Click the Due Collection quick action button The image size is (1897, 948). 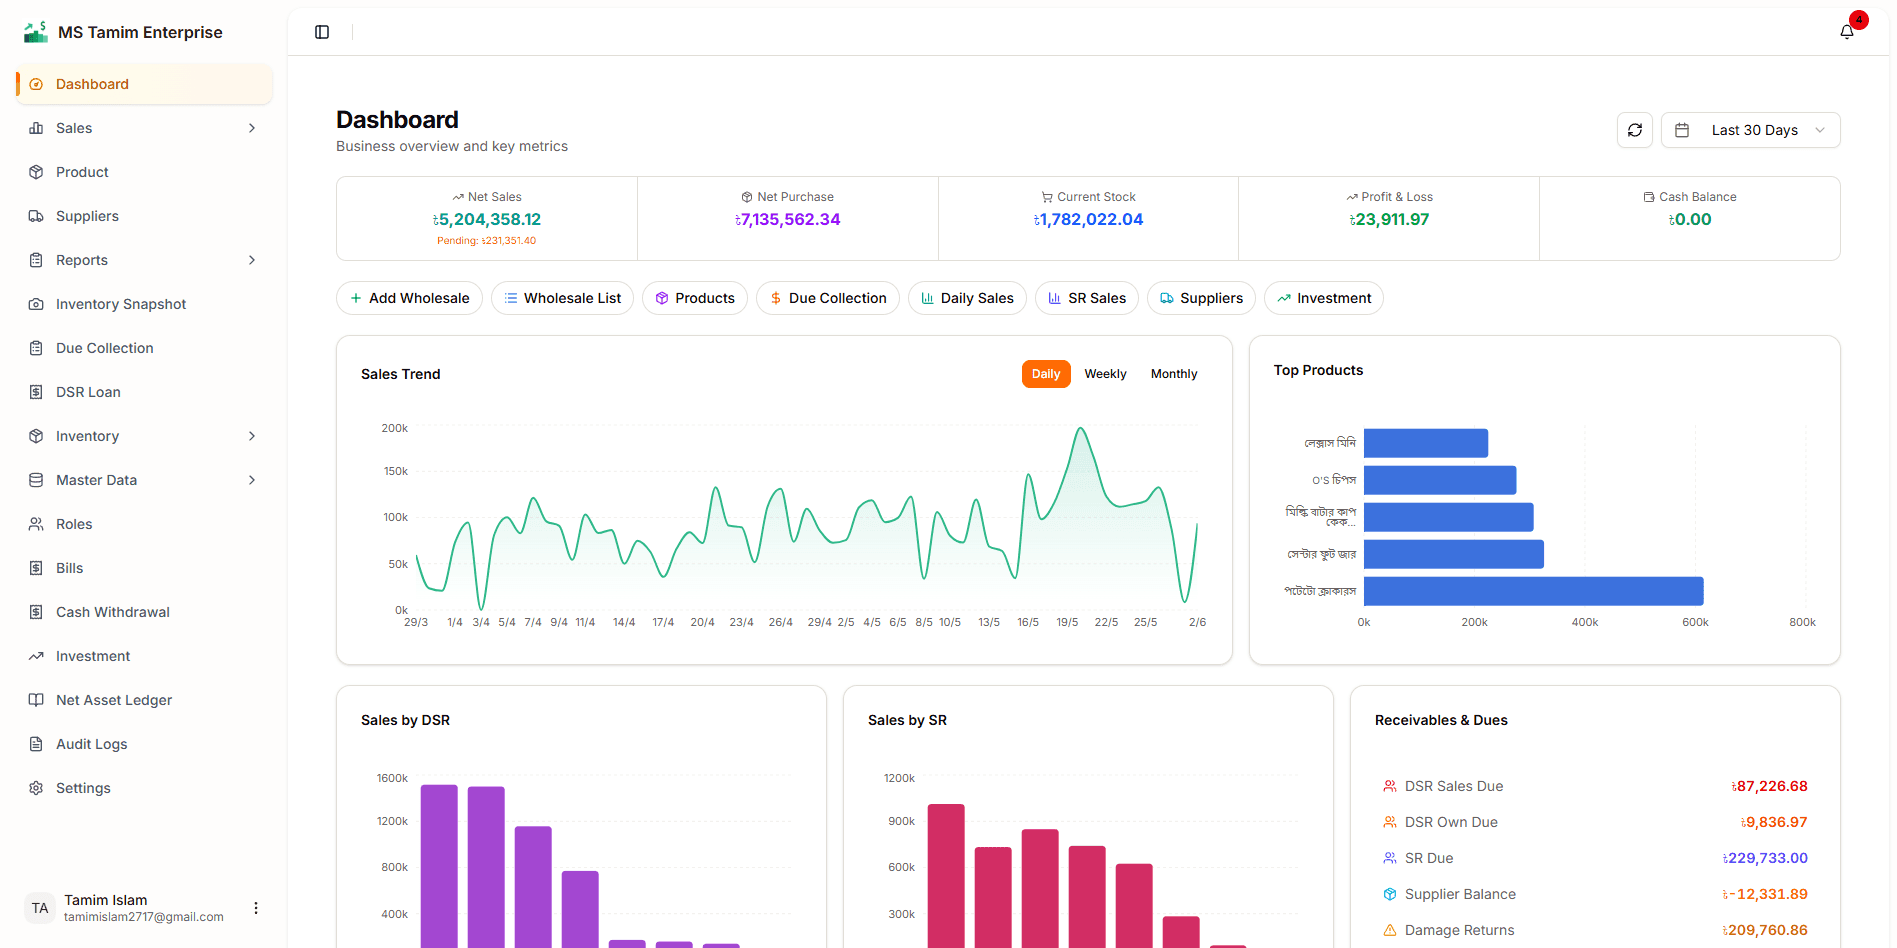pyautogui.click(x=828, y=298)
